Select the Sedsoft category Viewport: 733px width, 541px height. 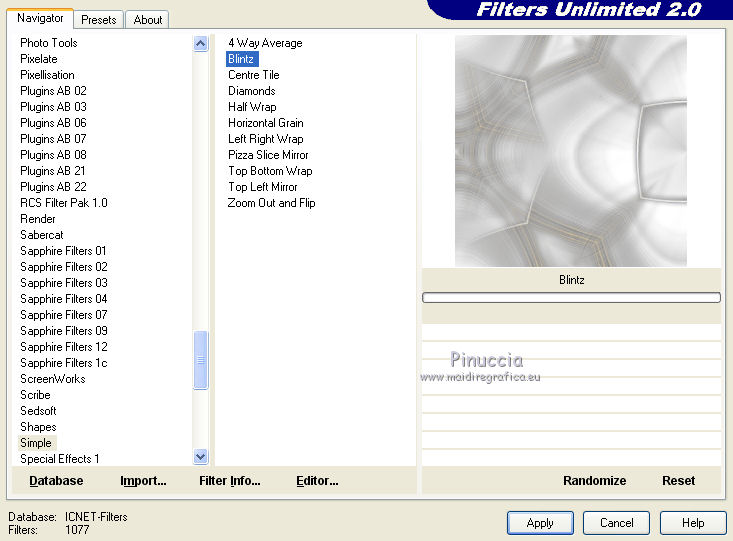coord(38,411)
